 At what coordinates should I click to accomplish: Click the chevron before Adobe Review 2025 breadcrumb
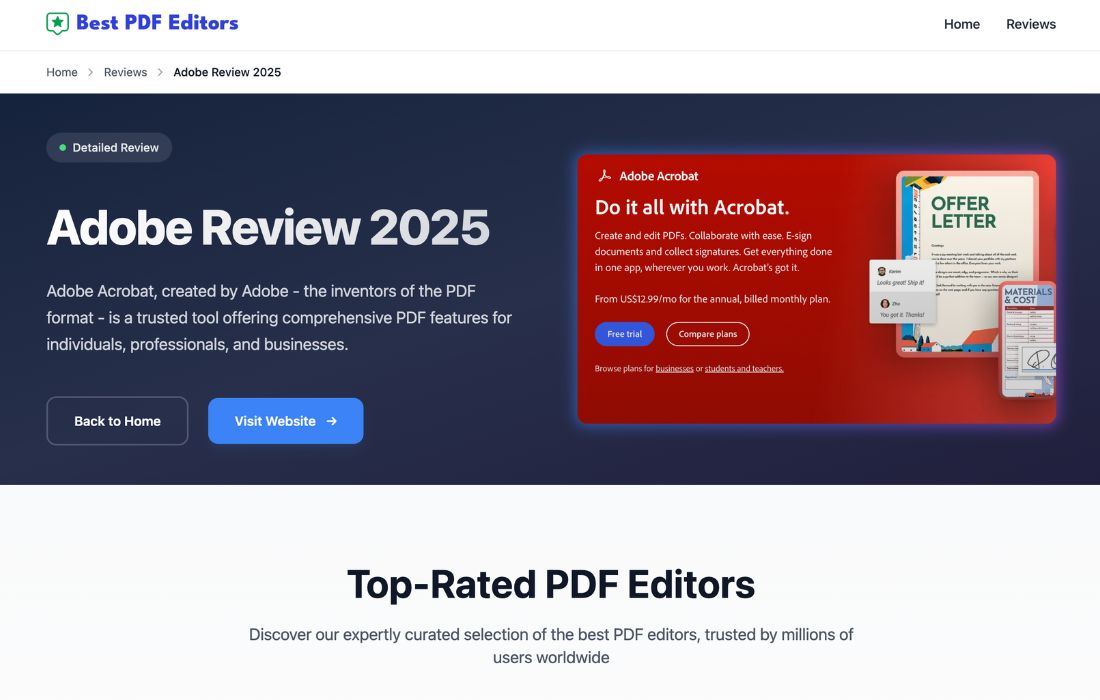pyautogui.click(x=160, y=72)
